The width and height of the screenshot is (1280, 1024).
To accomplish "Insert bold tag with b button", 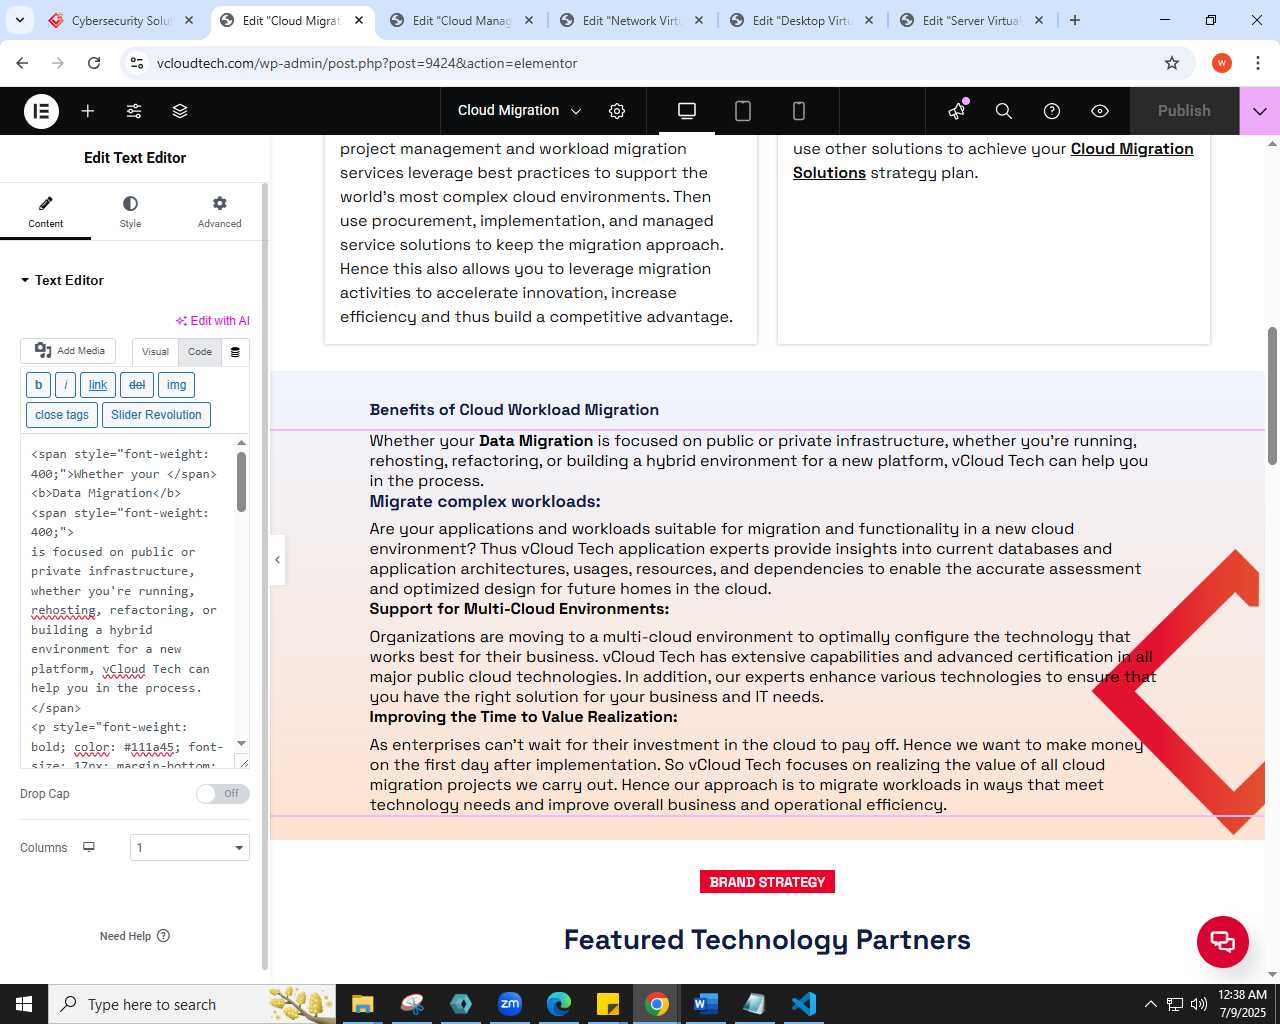I will (38, 385).
